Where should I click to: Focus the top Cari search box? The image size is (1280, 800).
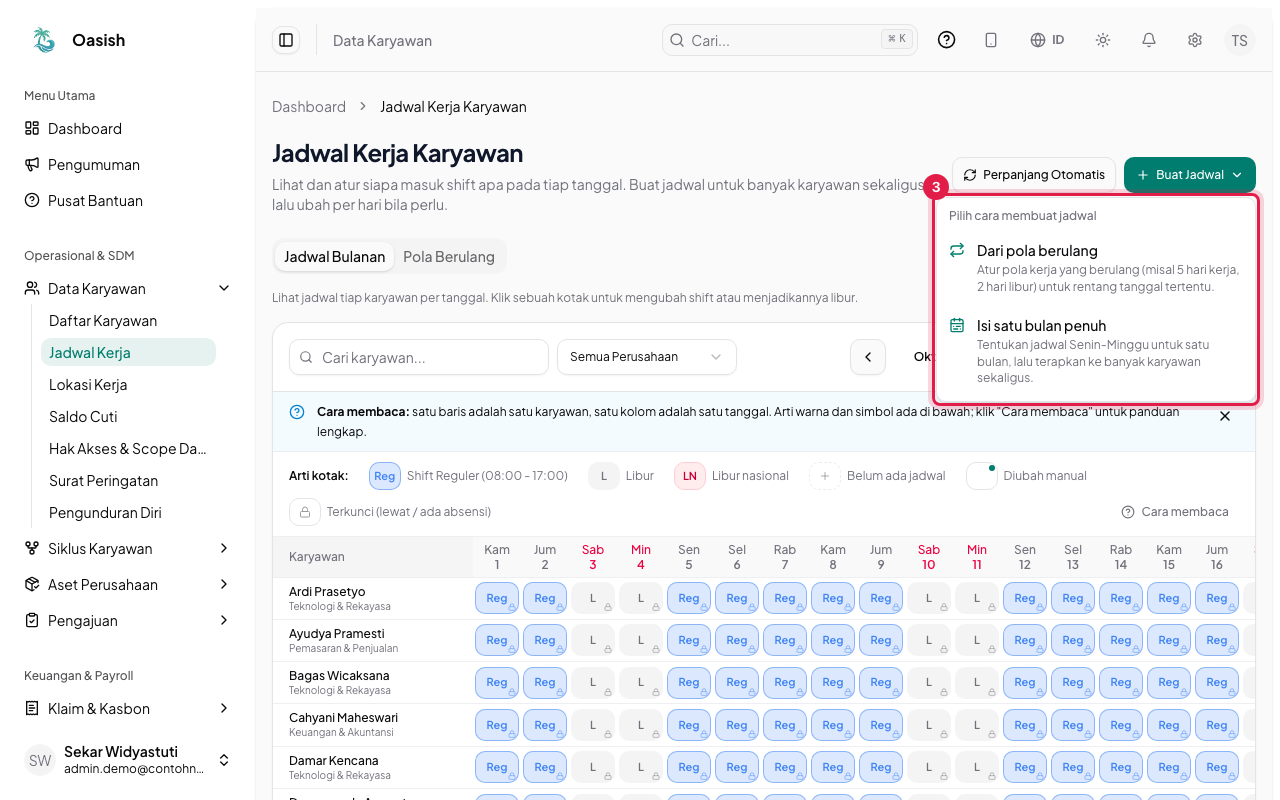click(x=790, y=40)
